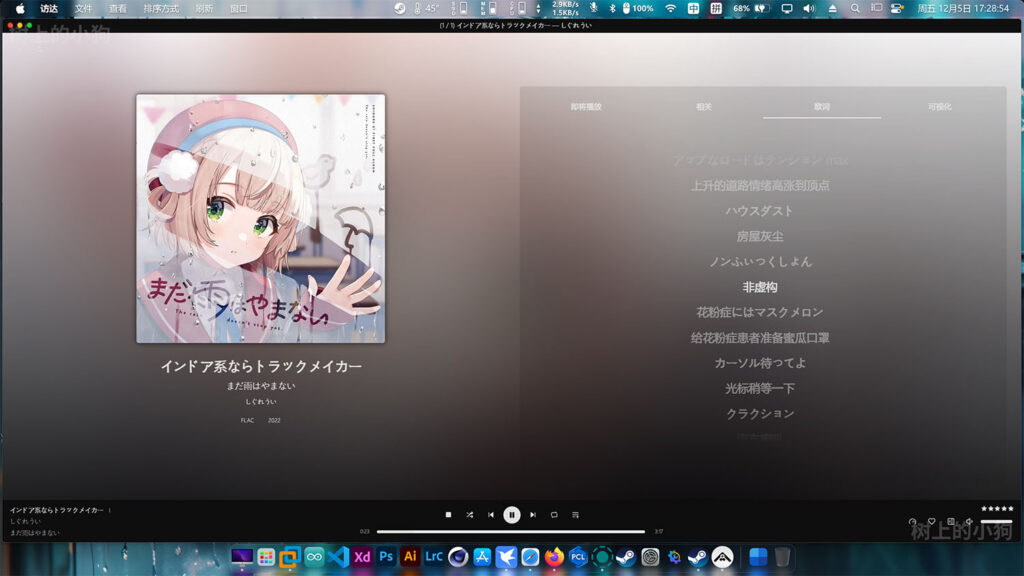Open Photoshop from the dock

(386, 557)
